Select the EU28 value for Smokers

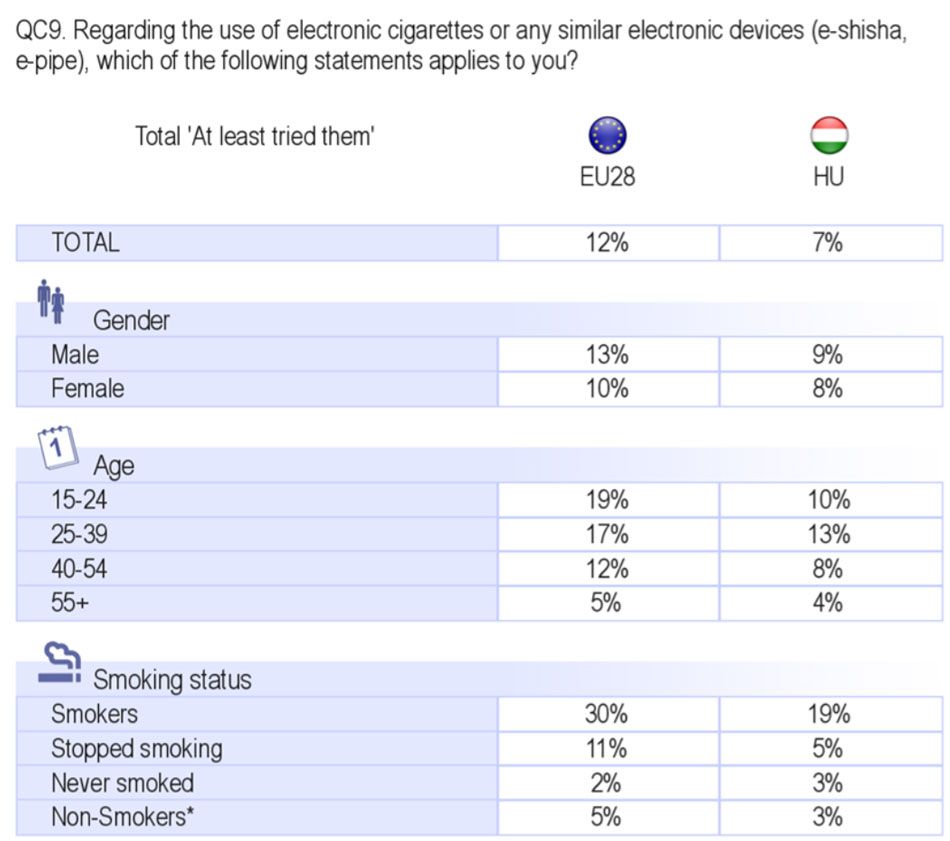tap(607, 714)
